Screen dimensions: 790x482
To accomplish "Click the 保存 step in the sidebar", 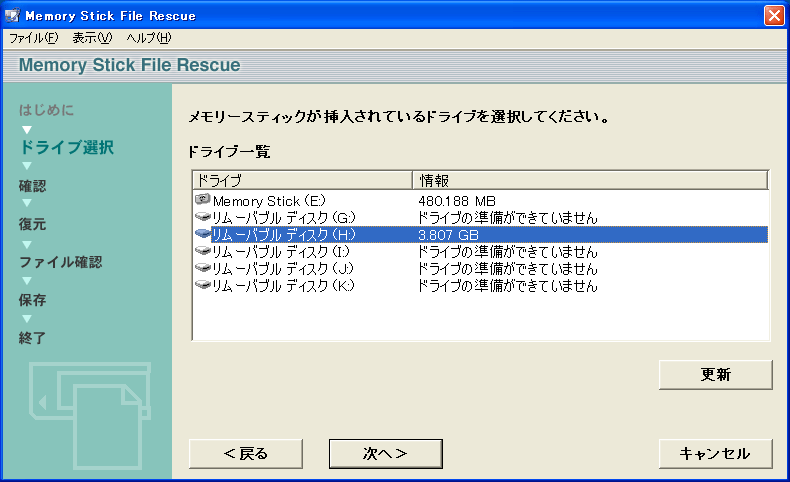I will [32, 300].
